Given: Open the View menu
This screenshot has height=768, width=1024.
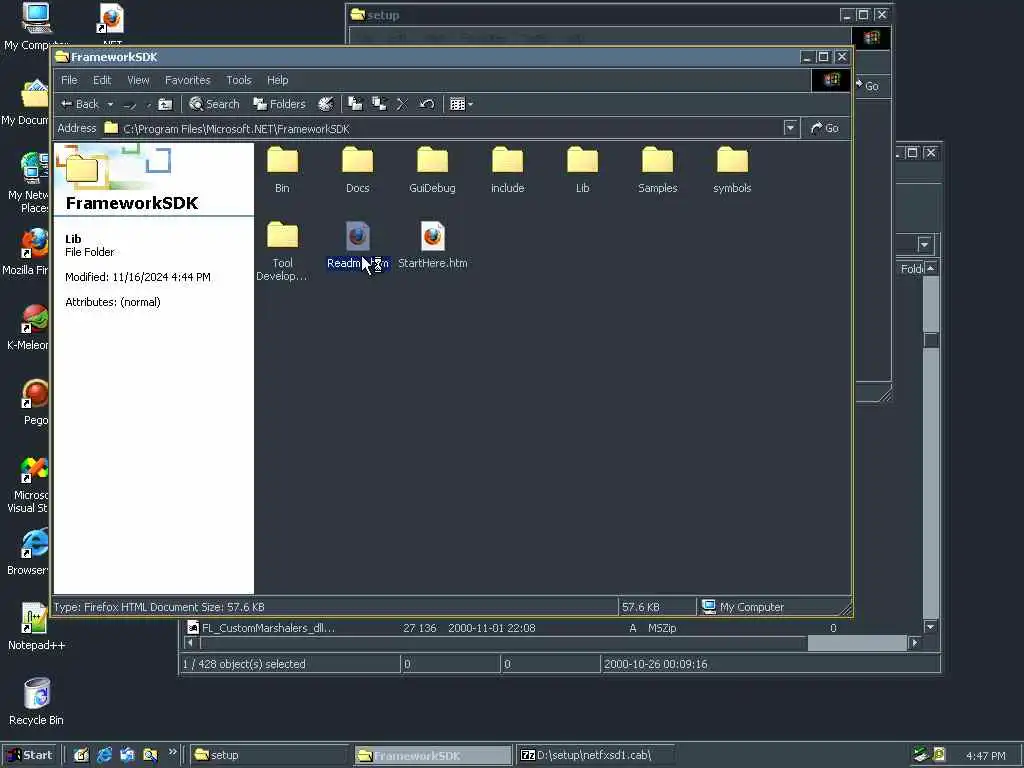Looking at the screenshot, I should pyautogui.click(x=138, y=80).
